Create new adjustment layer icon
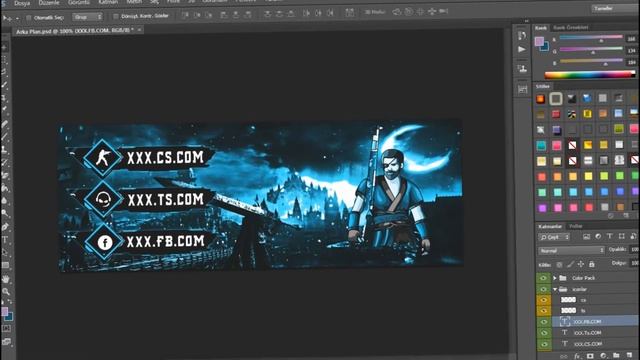This screenshot has width=640, height=360. [x=603, y=356]
